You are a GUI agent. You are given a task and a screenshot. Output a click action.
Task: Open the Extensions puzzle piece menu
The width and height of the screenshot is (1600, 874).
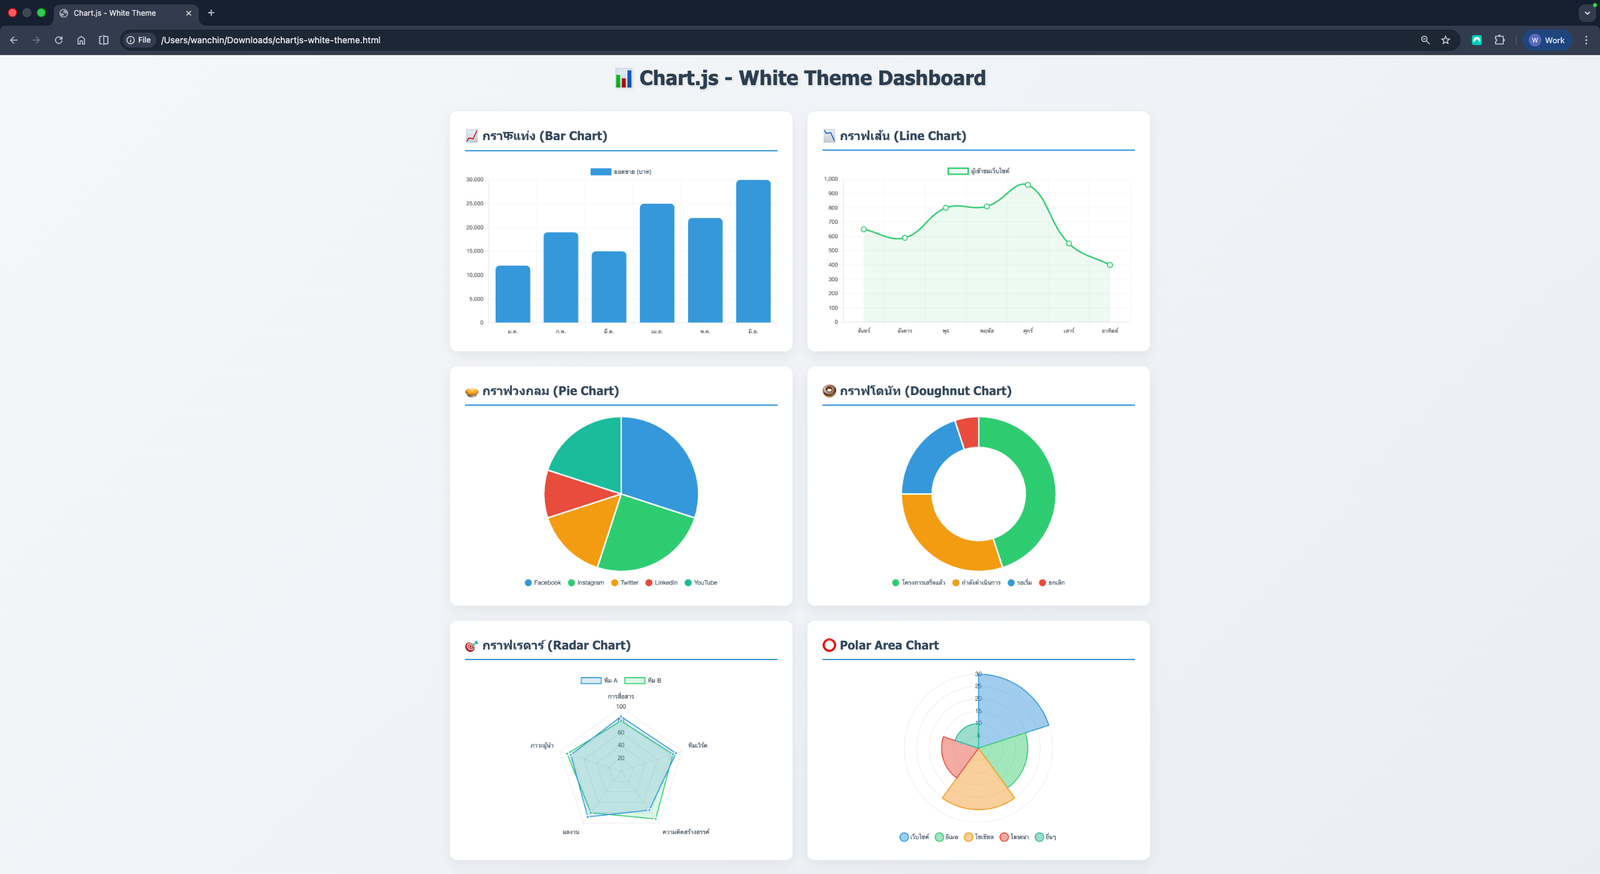pos(1499,40)
